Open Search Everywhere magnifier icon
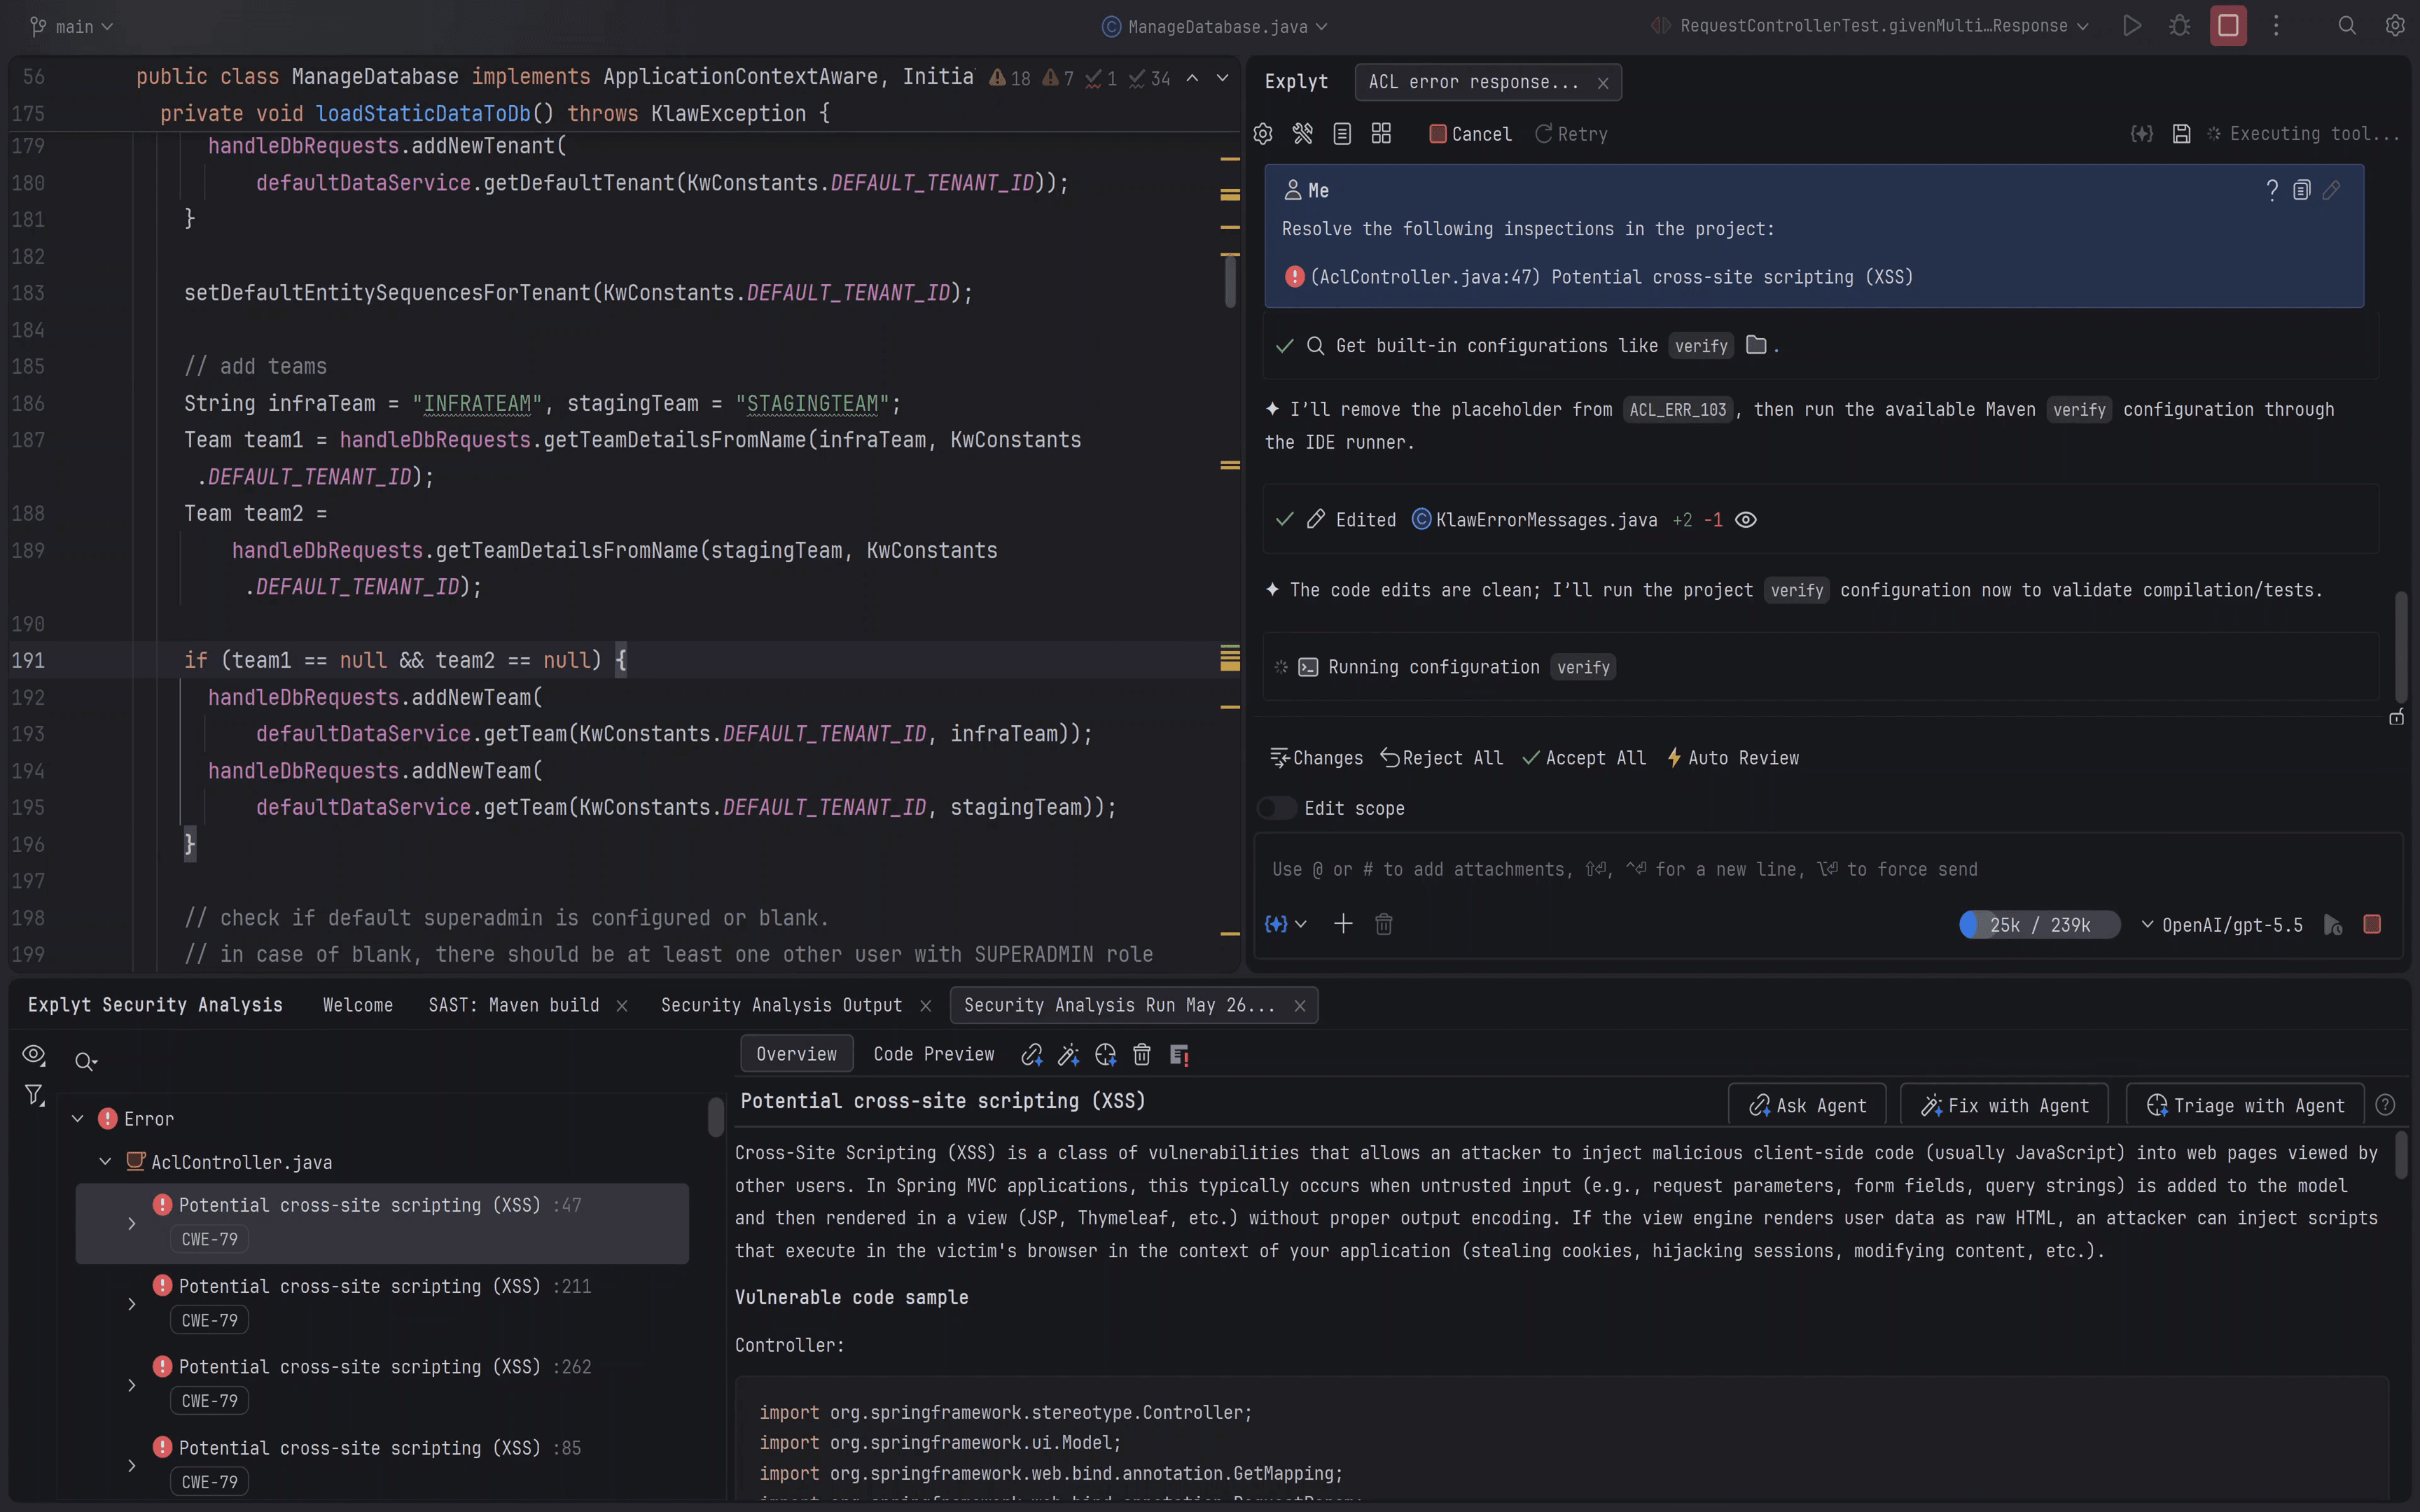The height and width of the screenshot is (1512, 2420). [2347, 26]
